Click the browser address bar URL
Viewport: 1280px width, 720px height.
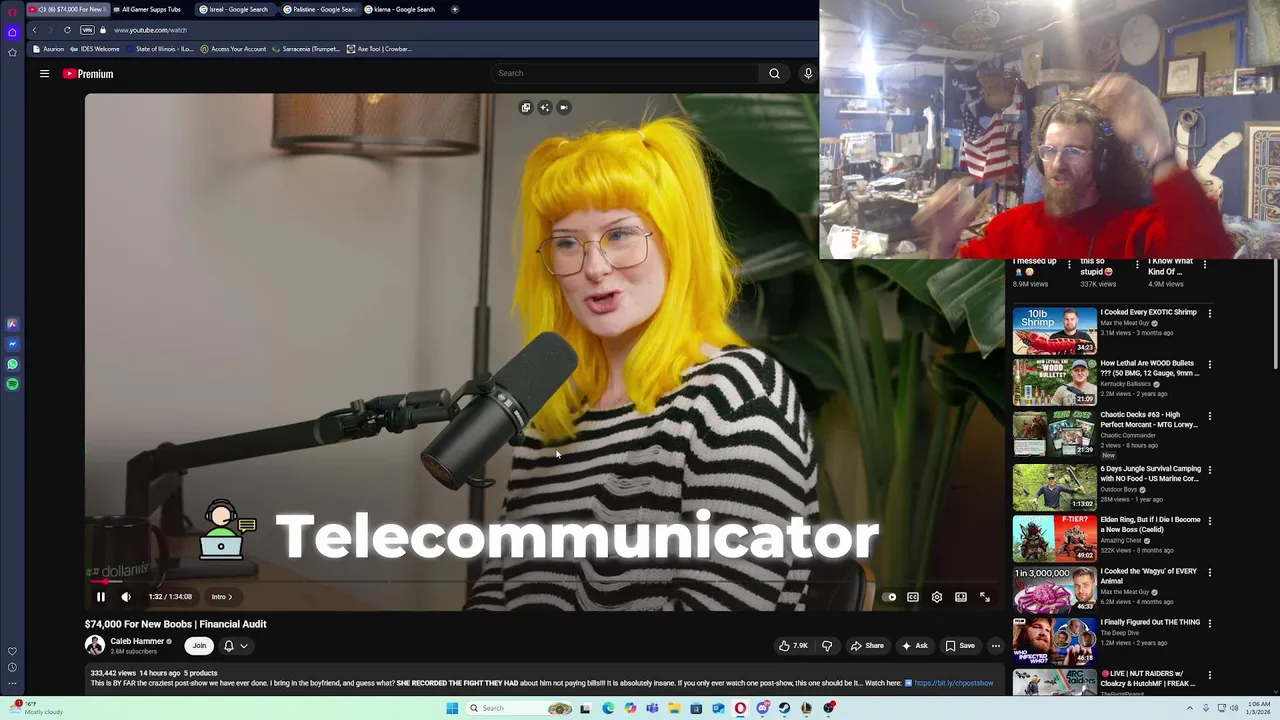click(150, 30)
